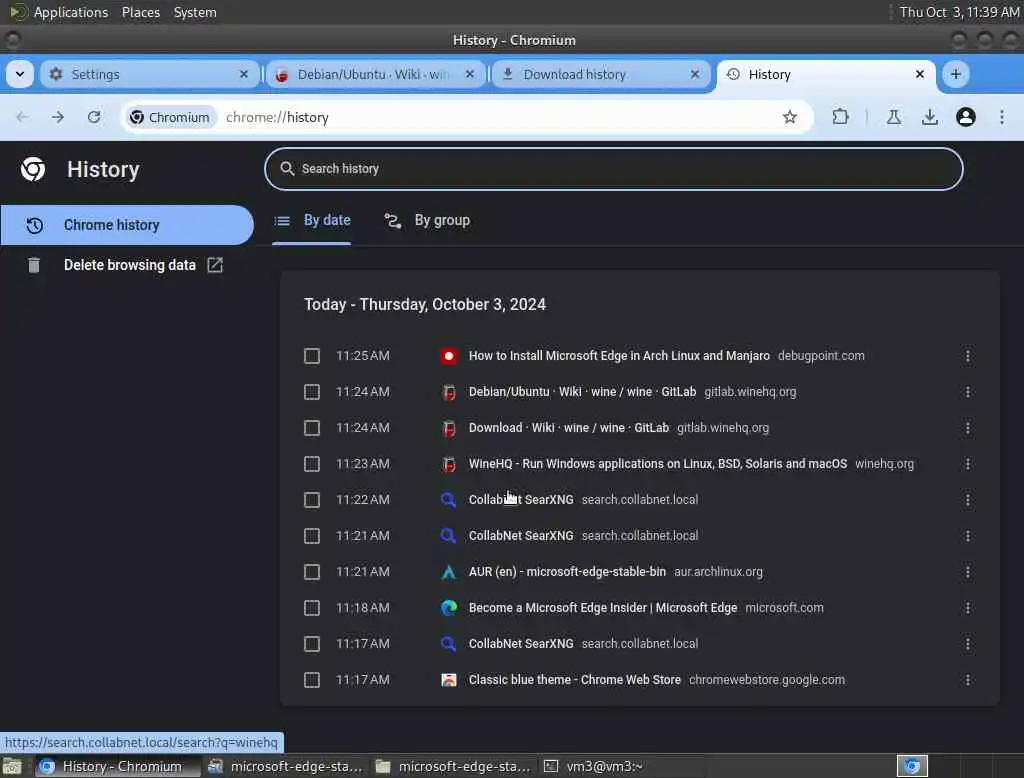
Task: Open WineHQ Run Windows applications link
Action: coord(658,464)
